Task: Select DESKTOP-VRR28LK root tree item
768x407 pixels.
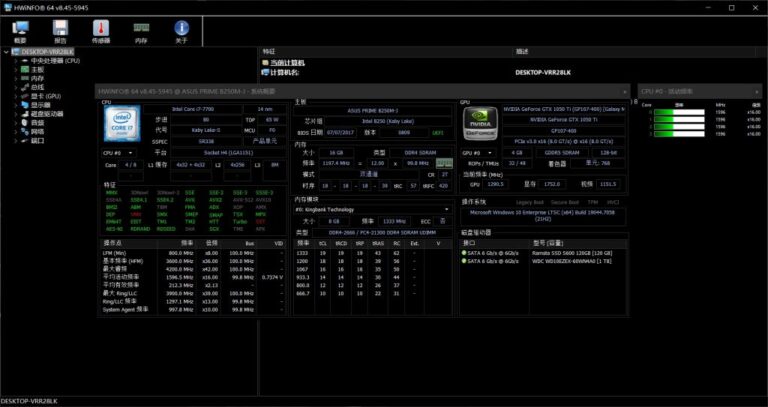Action: (48, 52)
